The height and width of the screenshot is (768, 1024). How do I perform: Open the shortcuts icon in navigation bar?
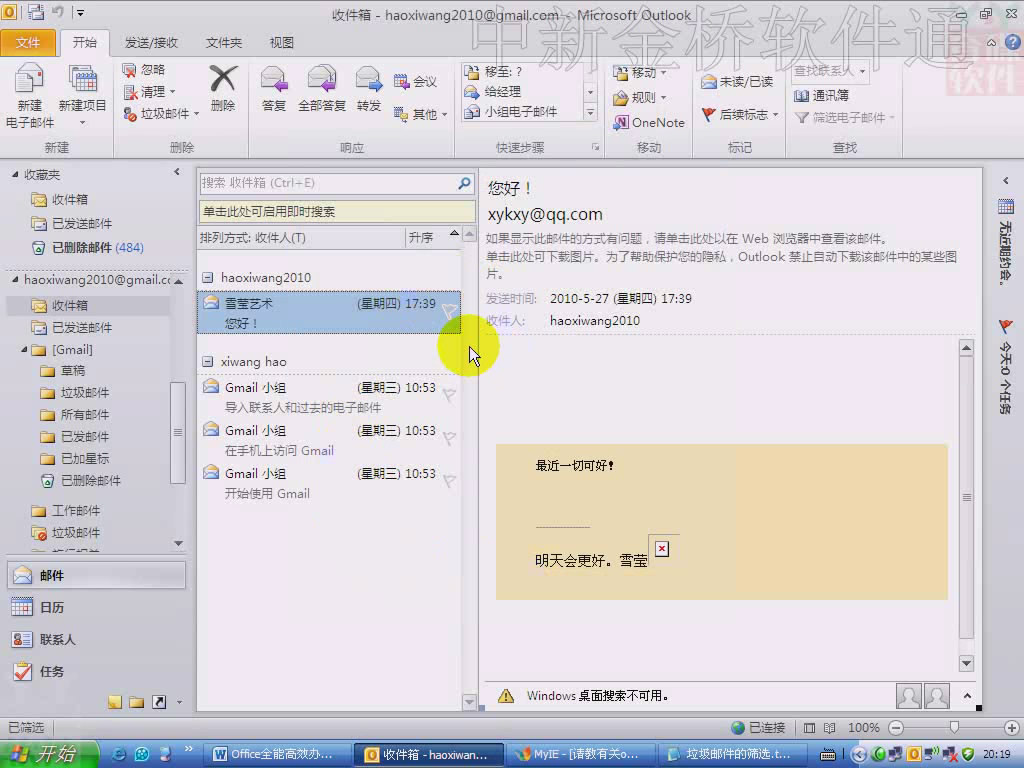tap(159, 702)
